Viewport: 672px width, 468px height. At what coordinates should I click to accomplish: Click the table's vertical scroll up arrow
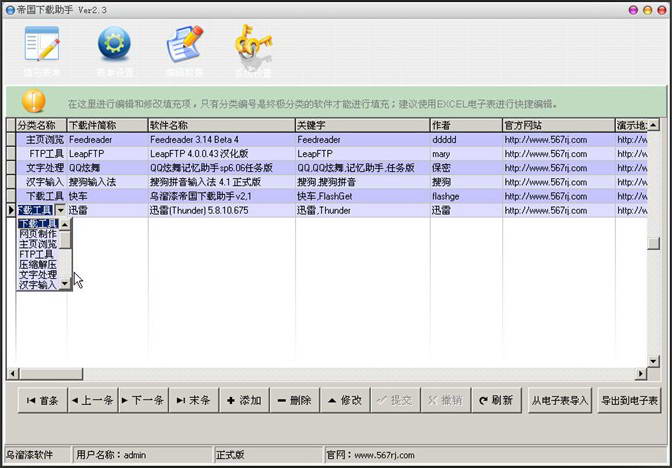(653, 125)
